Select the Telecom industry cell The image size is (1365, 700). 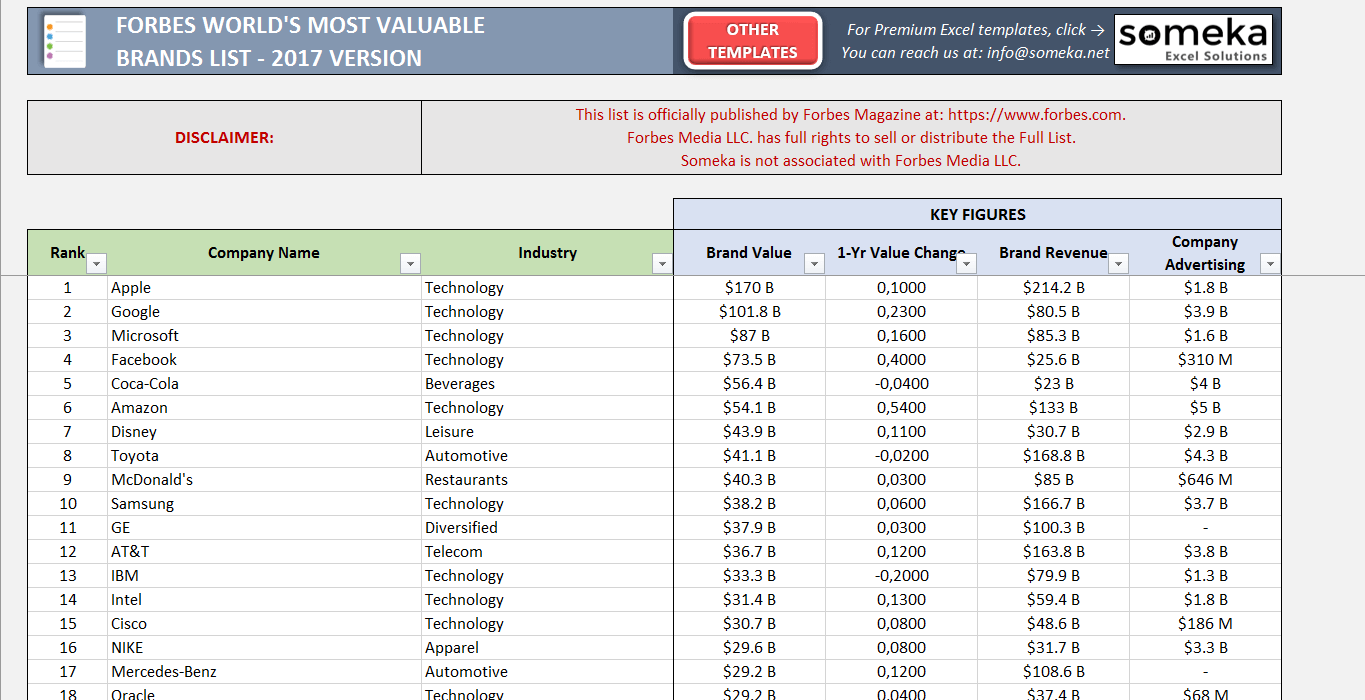click(x=547, y=552)
